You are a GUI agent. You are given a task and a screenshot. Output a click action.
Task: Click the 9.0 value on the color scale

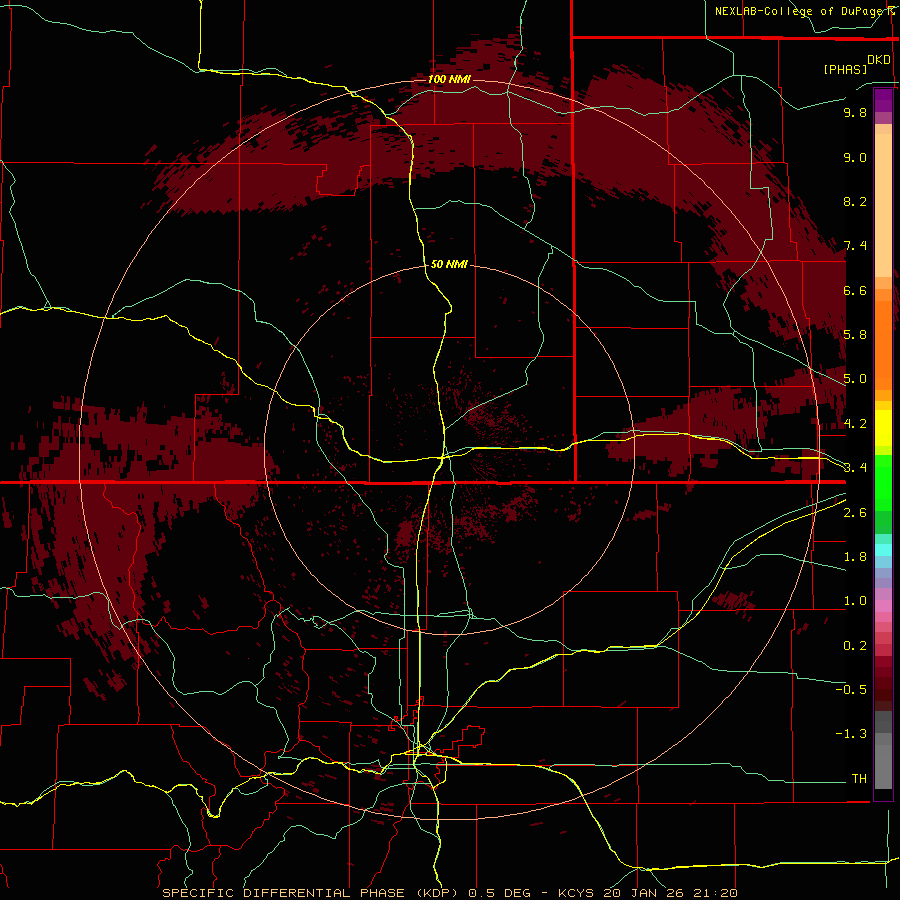(855, 157)
